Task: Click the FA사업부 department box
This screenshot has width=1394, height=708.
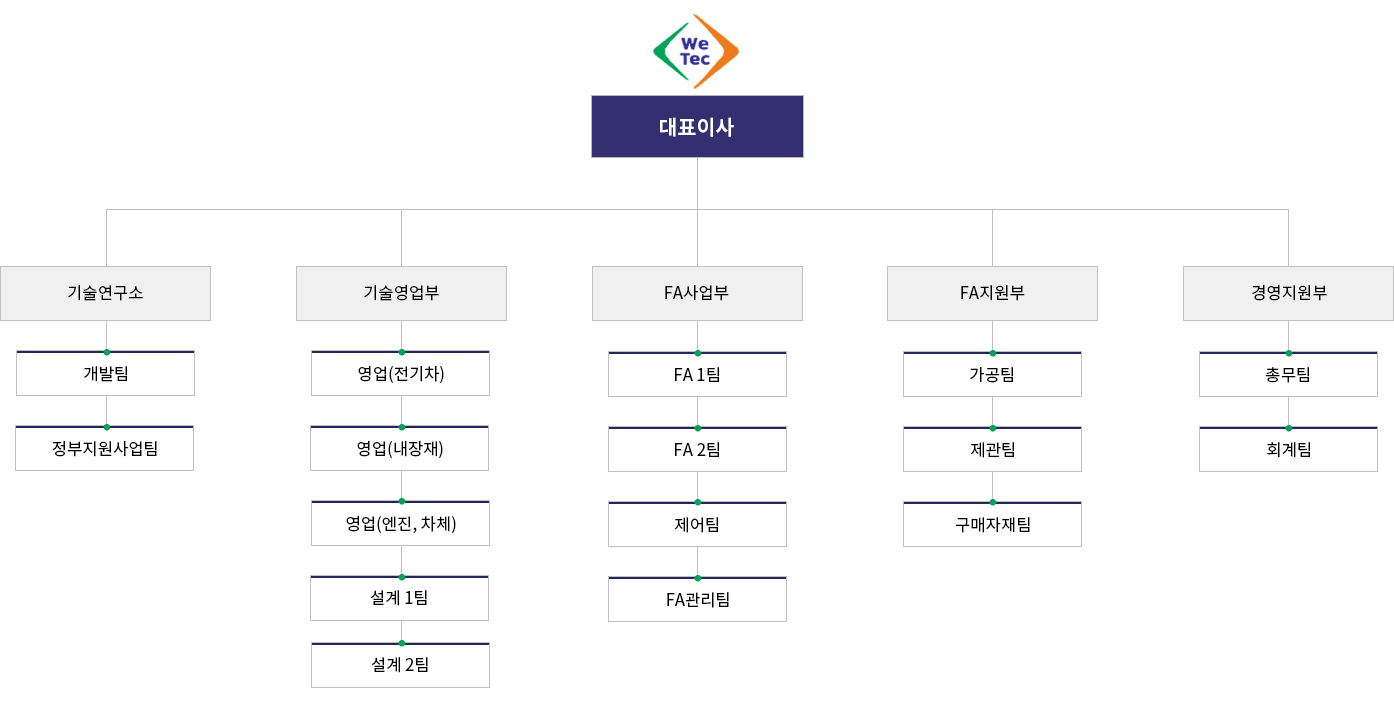Action: click(697, 293)
